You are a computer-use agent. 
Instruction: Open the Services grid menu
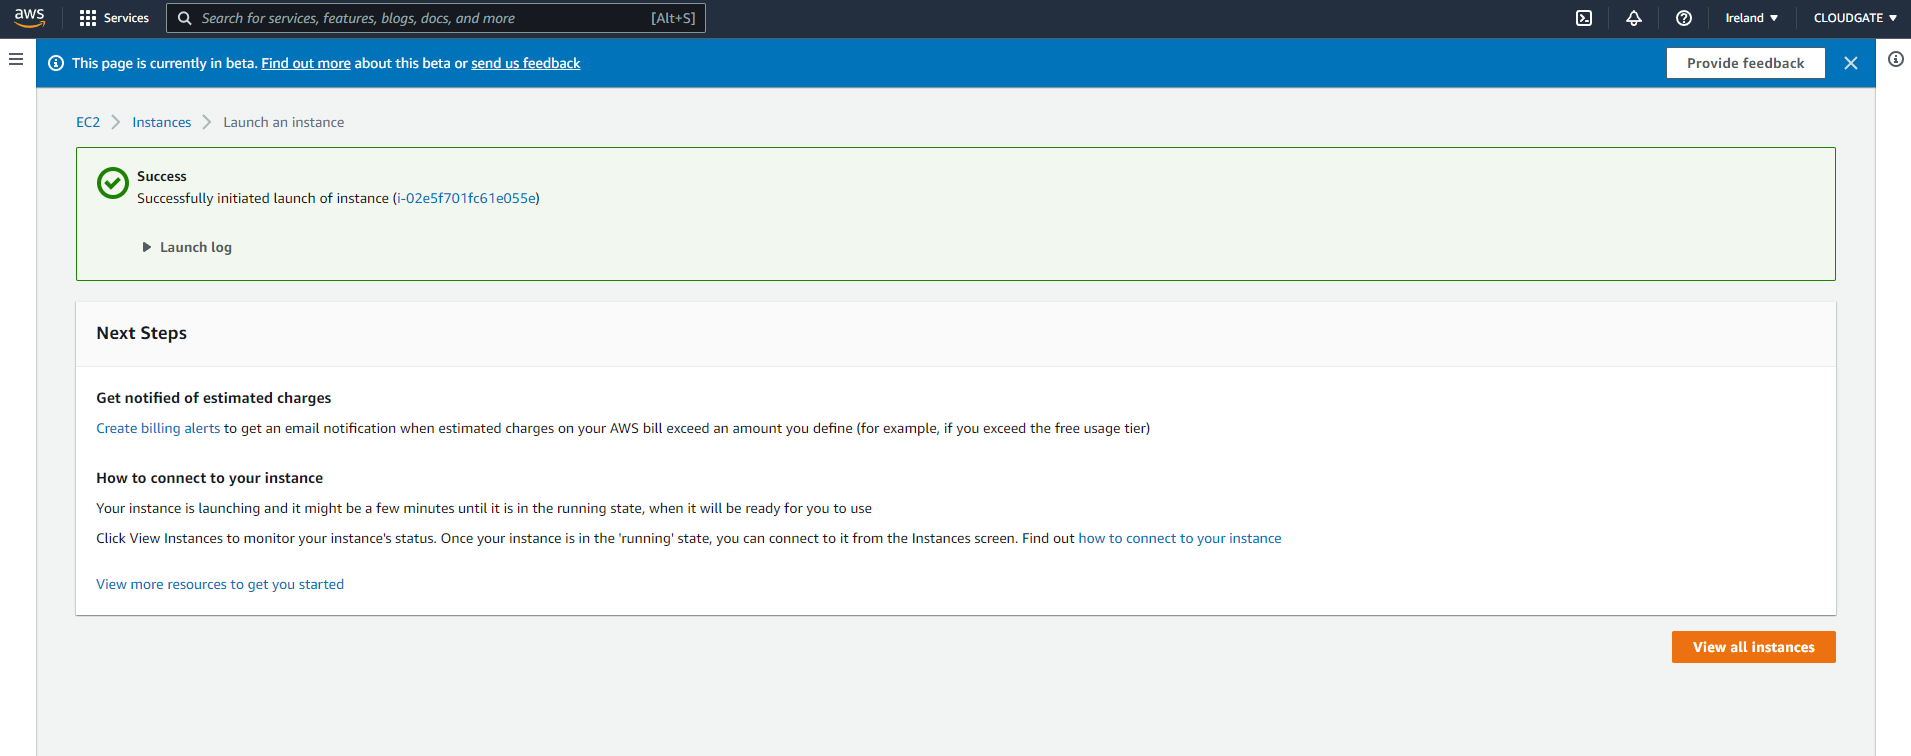[114, 18]
